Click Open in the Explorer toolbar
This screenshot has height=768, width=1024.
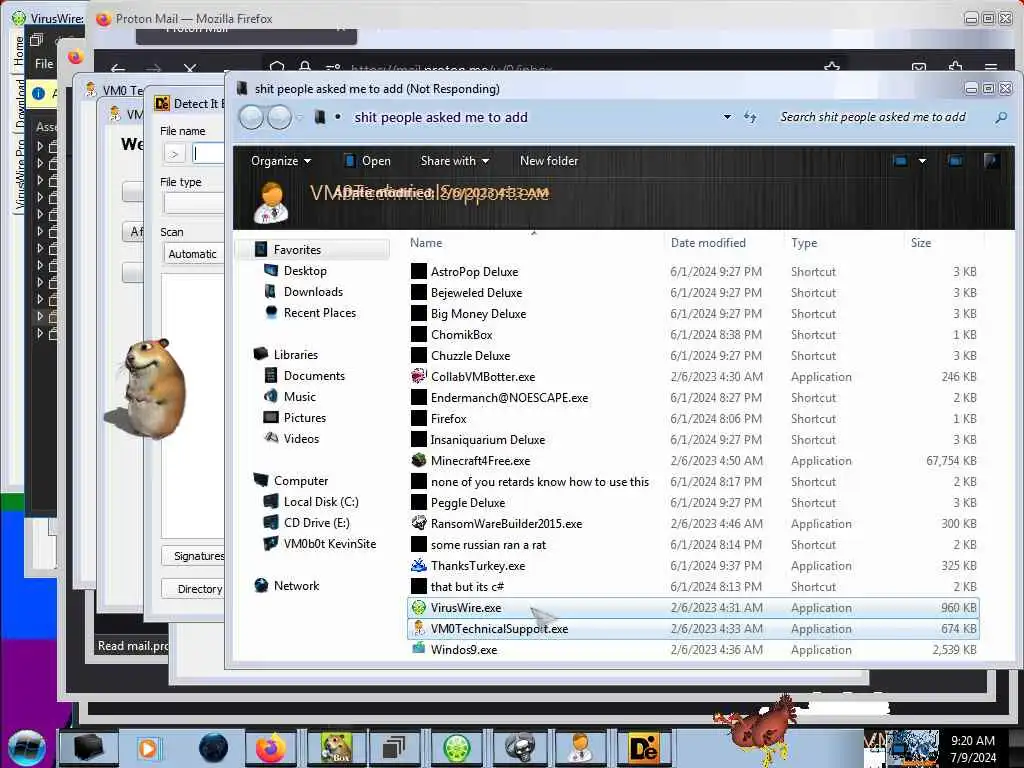click(x=368, y=161)
